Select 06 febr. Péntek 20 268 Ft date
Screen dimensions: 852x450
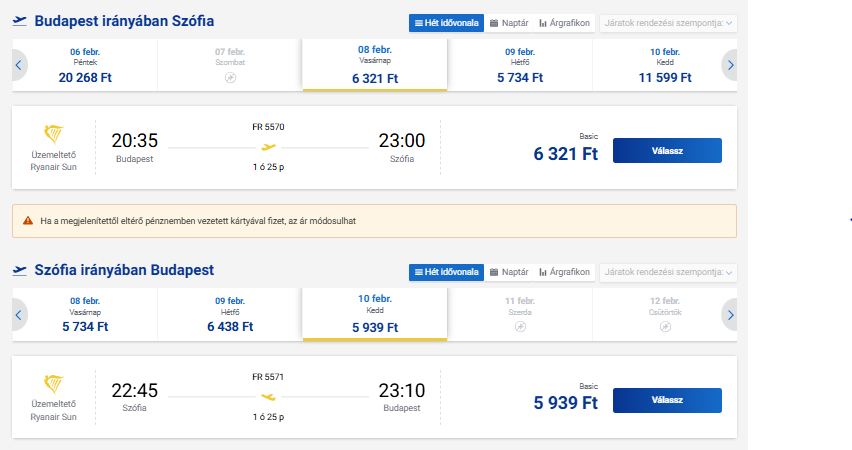(85, 65)
